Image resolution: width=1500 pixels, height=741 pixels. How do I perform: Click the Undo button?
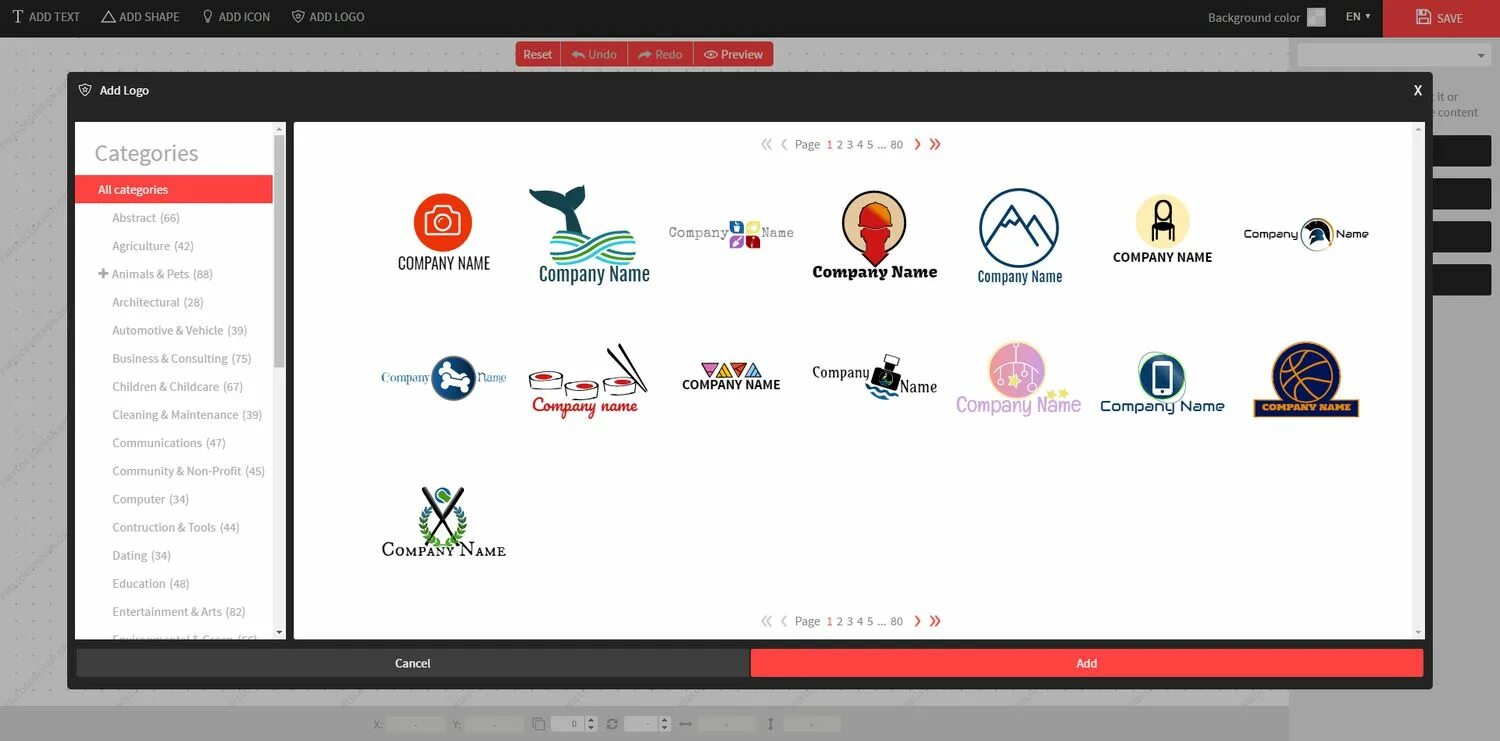(x=594, y=54)
